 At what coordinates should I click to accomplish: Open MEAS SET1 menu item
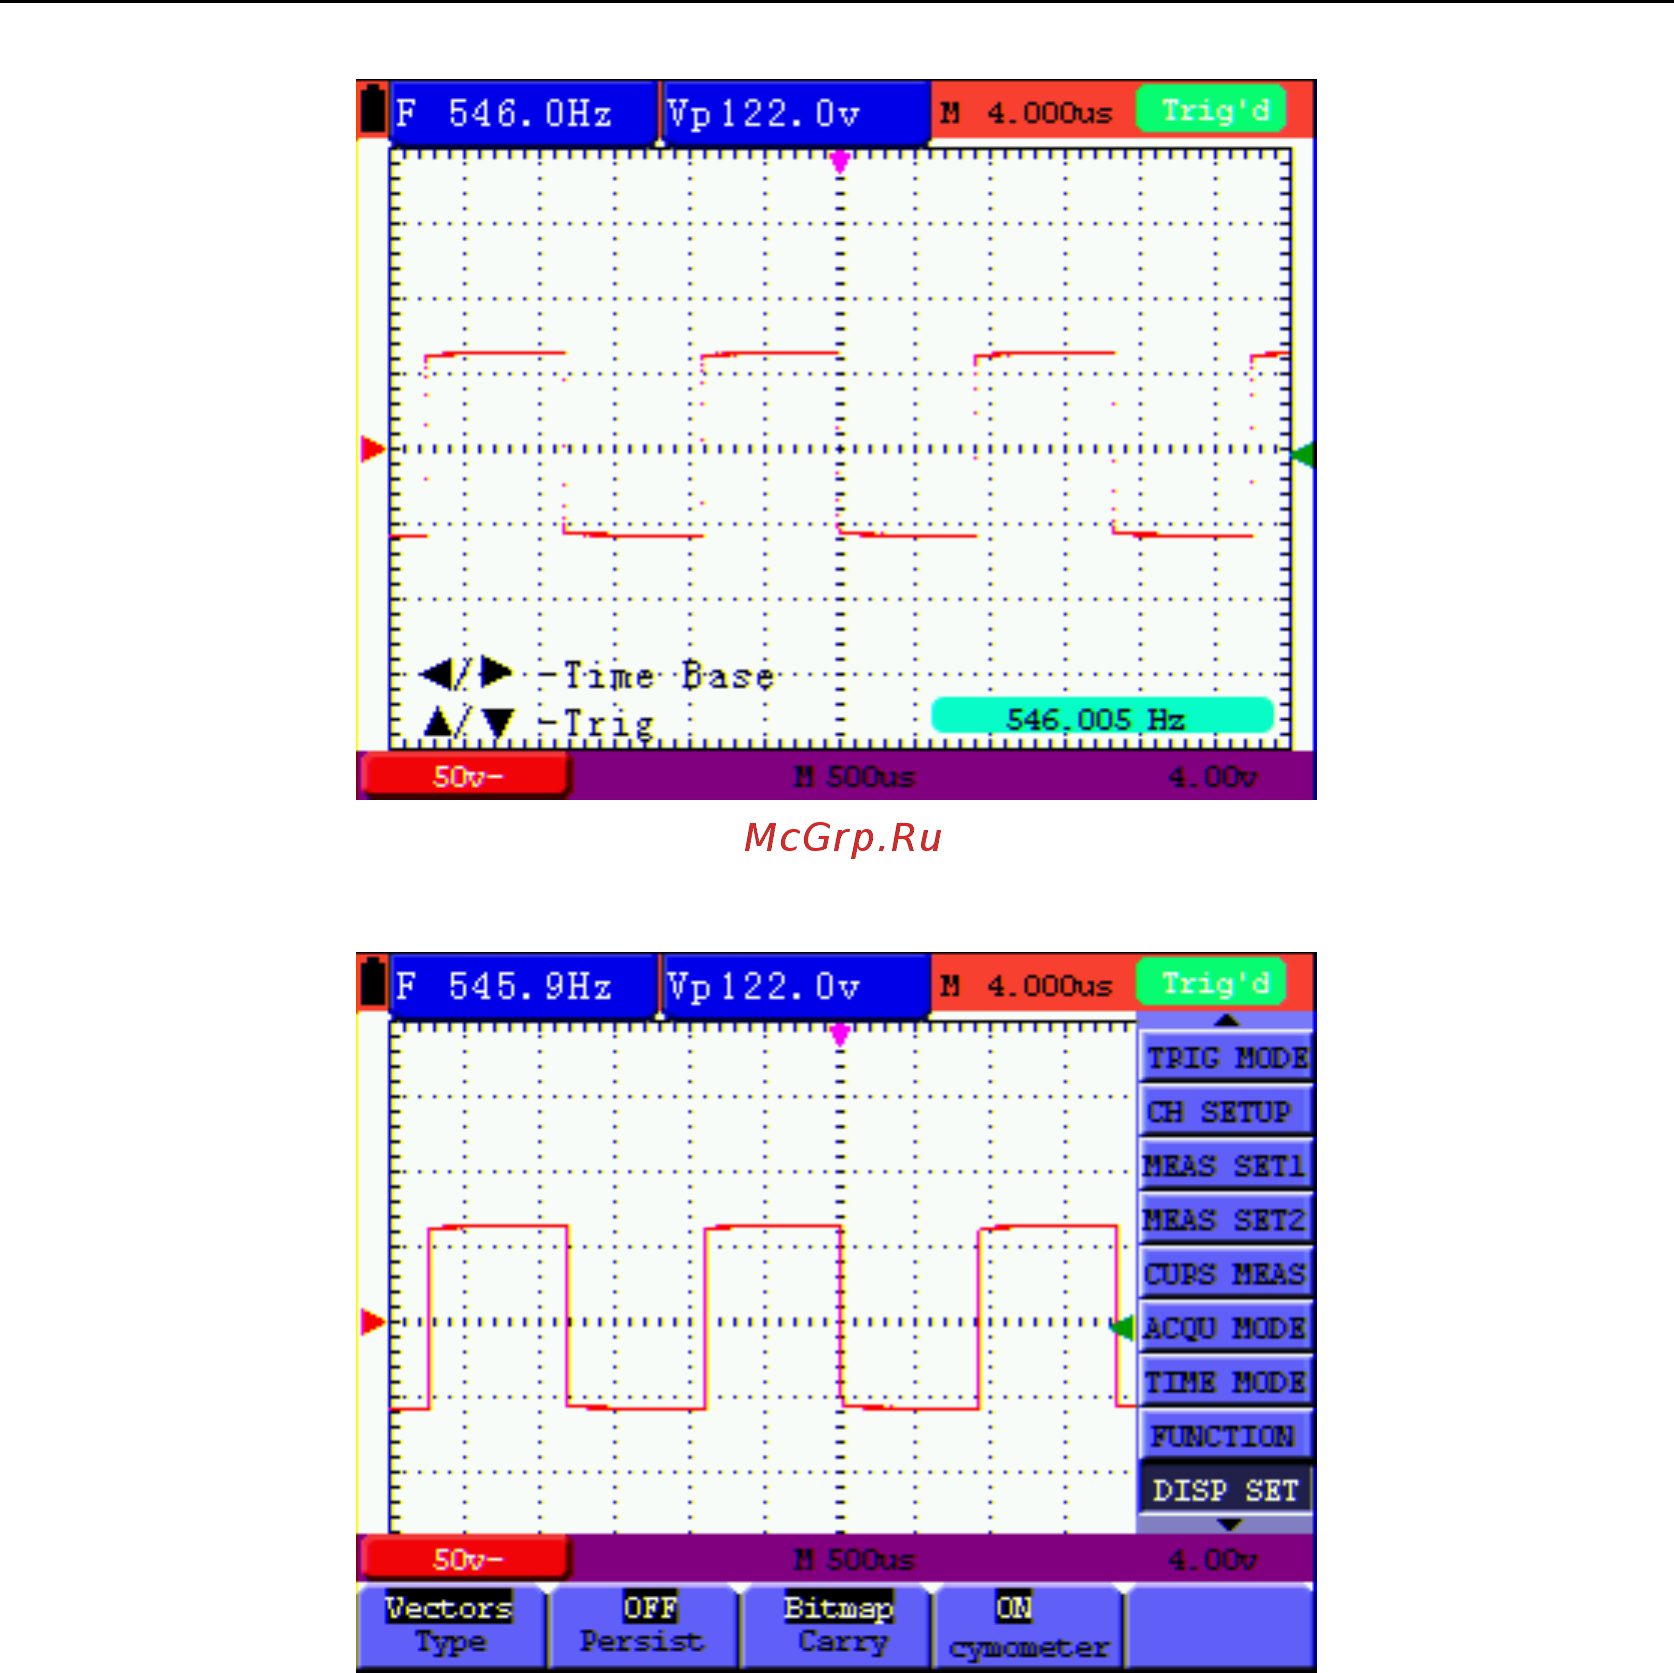(x=1225, y=1165)
